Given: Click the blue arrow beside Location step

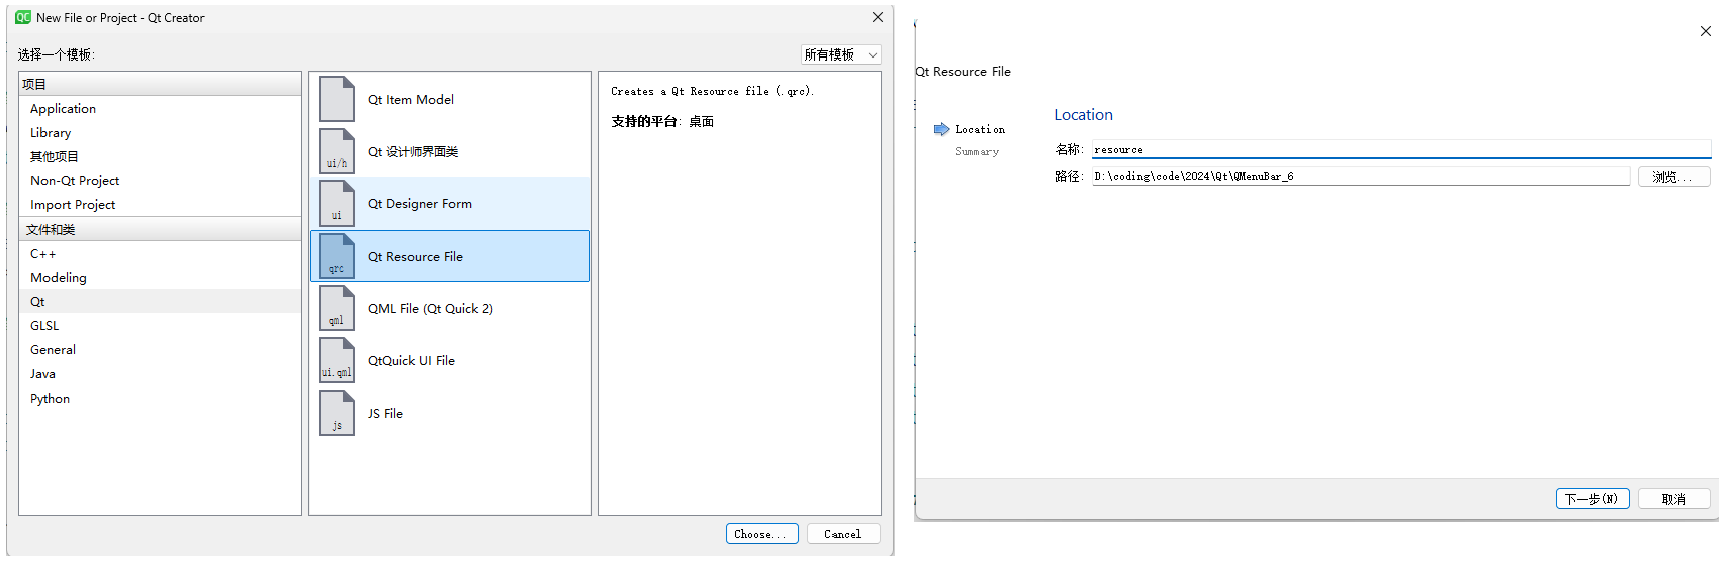Looking at the screenshot, I should (x=941, y=129).
